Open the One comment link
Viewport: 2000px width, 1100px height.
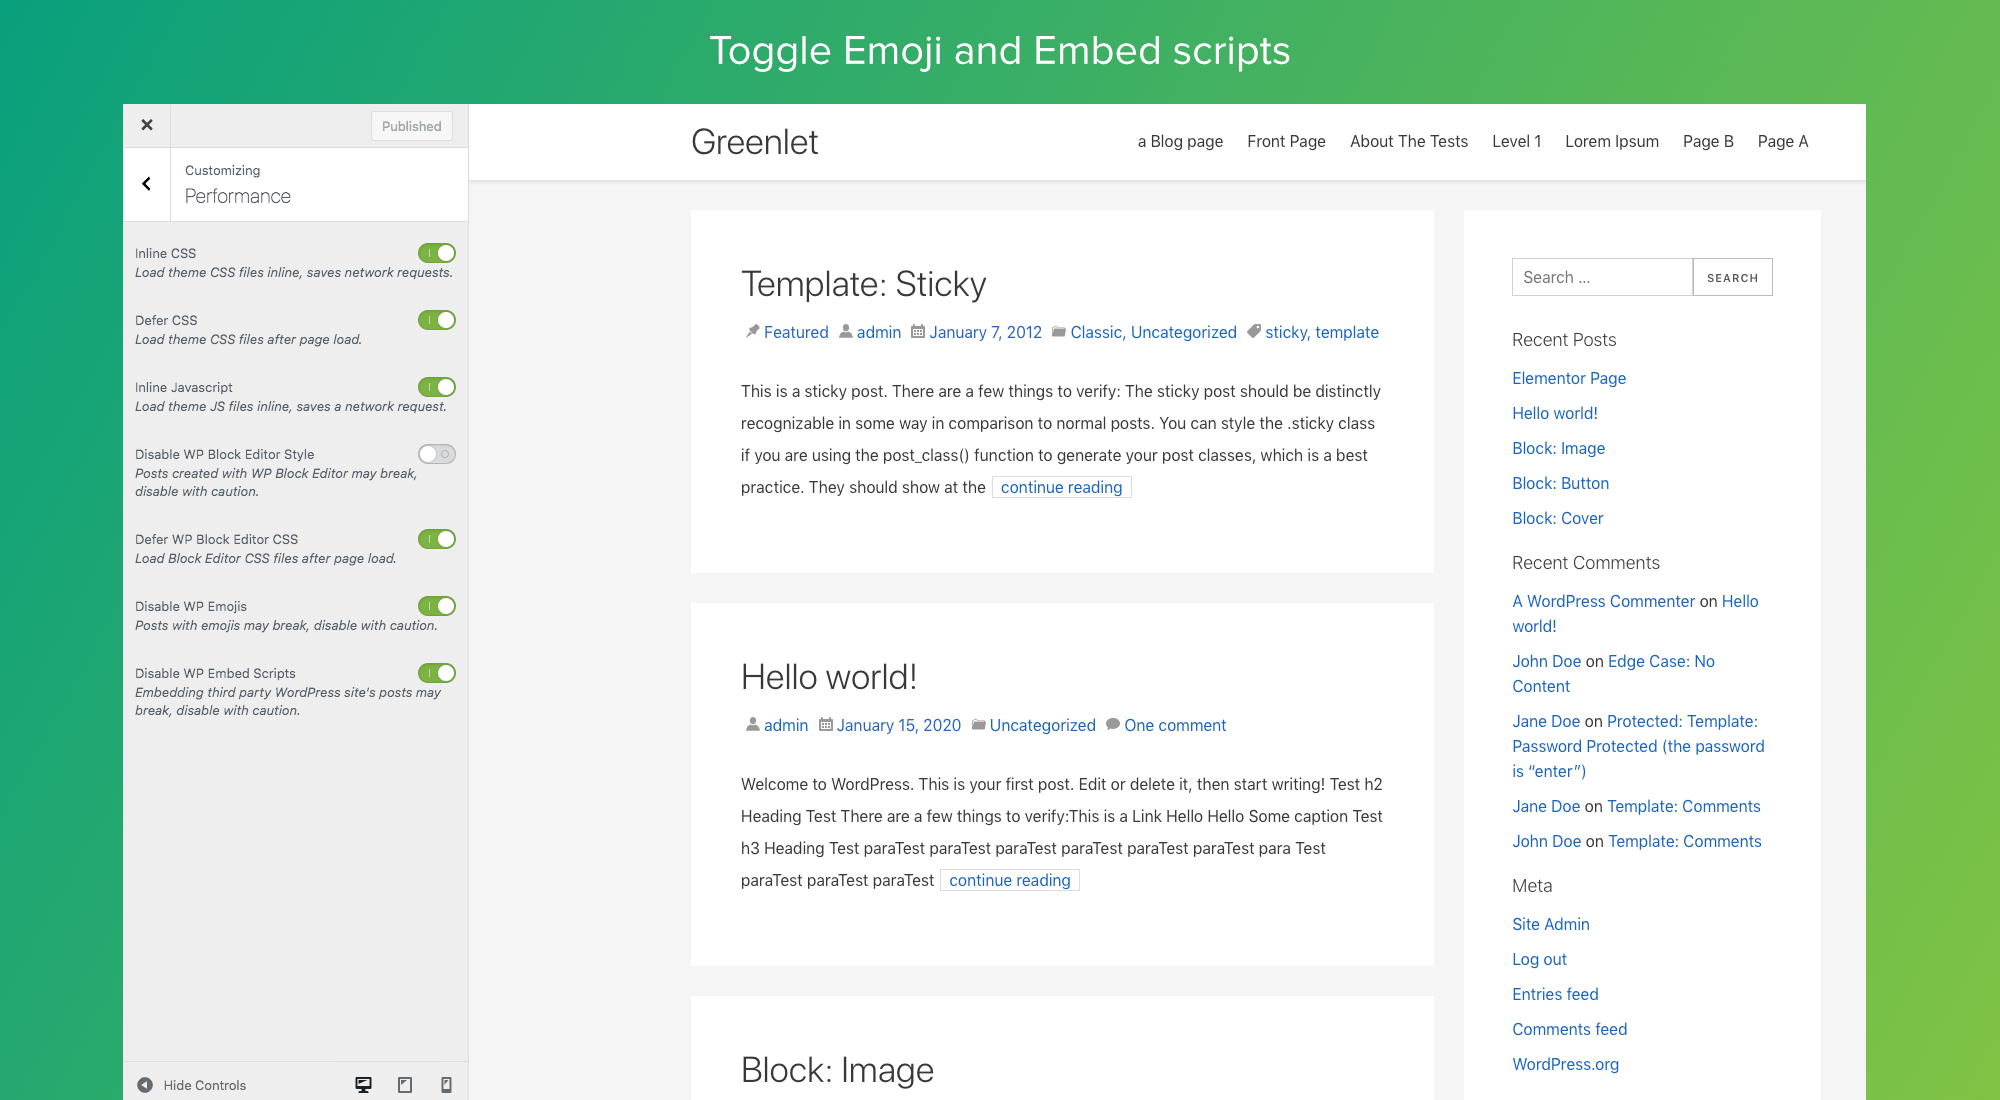click(x=1175, y=725)
